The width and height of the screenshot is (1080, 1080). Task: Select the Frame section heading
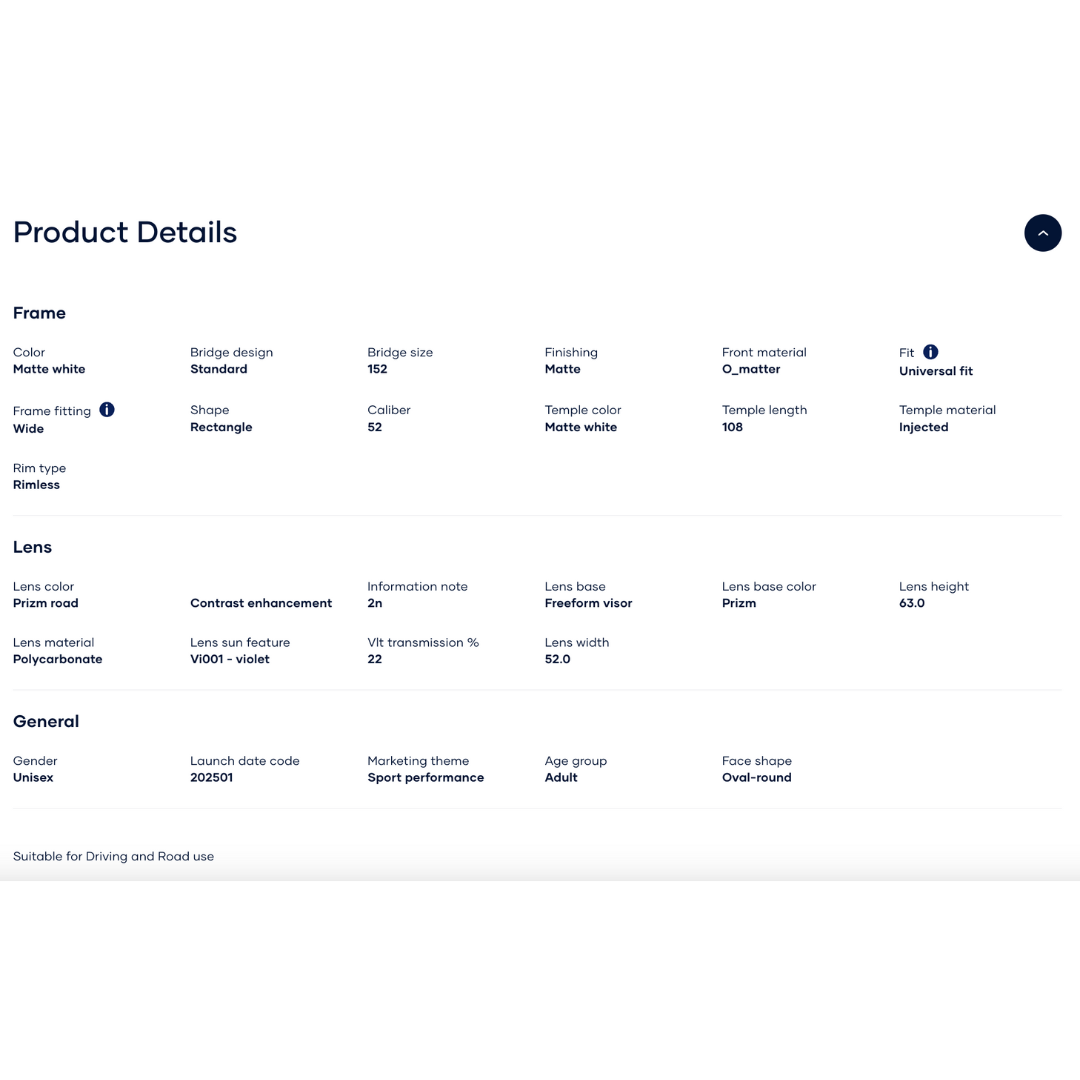[39, 313]
